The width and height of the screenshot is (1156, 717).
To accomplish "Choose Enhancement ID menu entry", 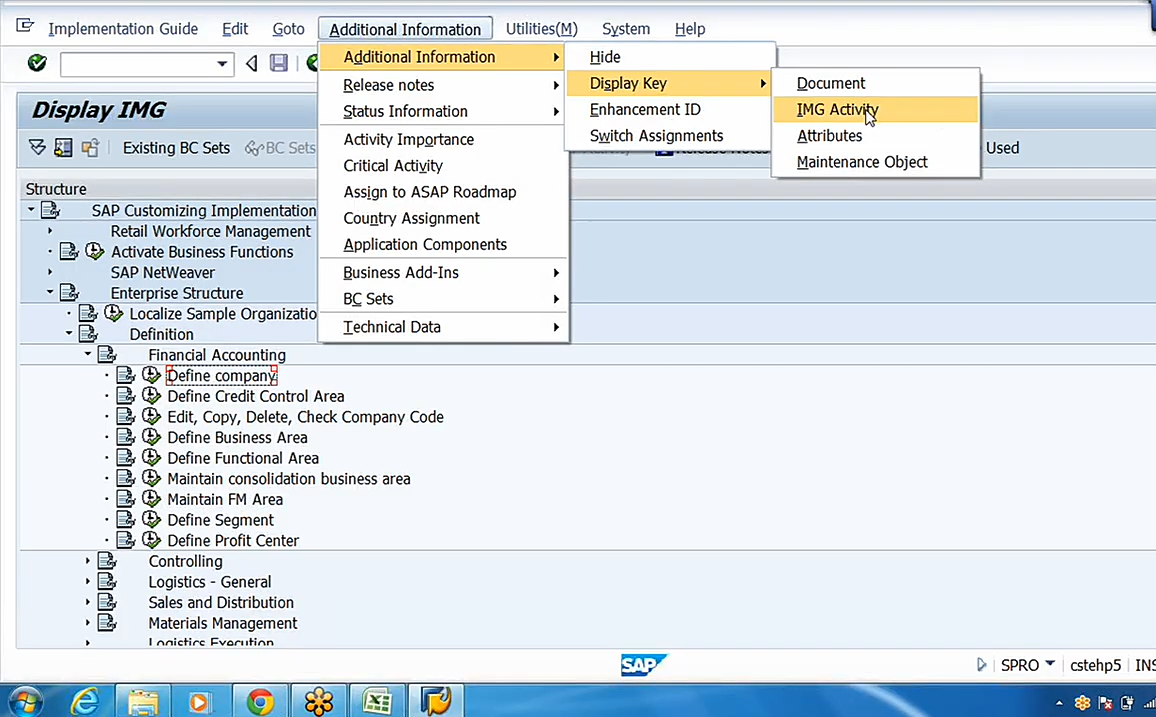I will tap(669, 109).
